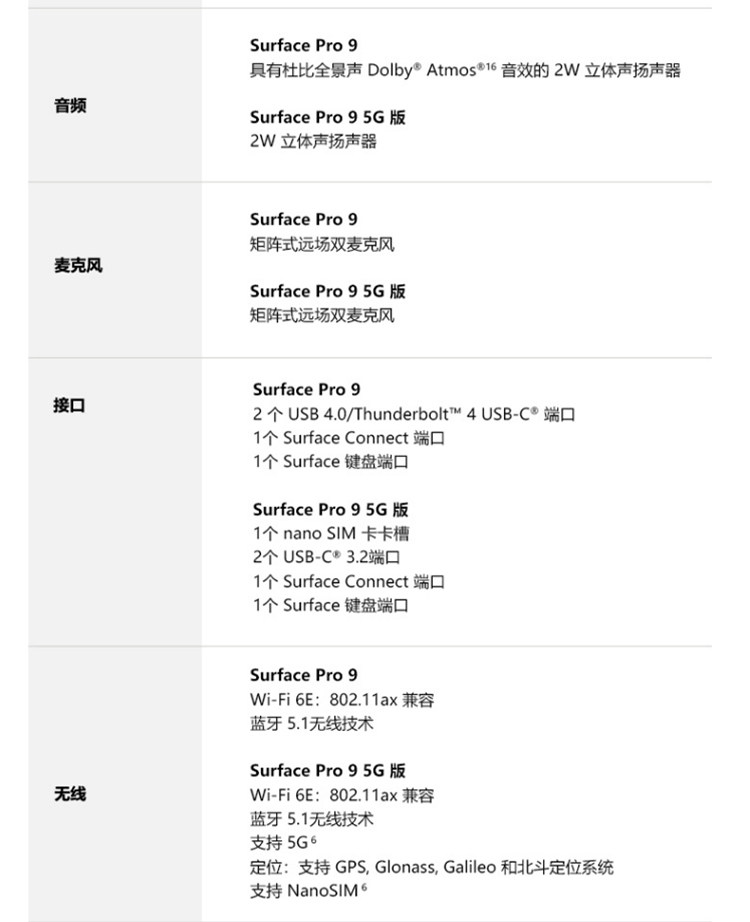The image size is (750, 922).
Task: Click the 音频 row label
Action: pos(70,106)
